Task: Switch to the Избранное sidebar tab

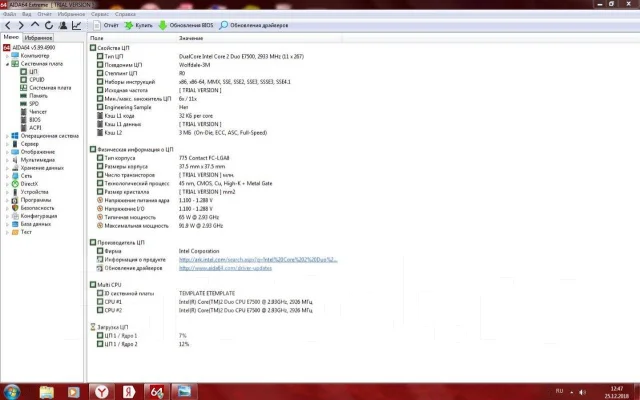Action: click(x=38, y=38)
